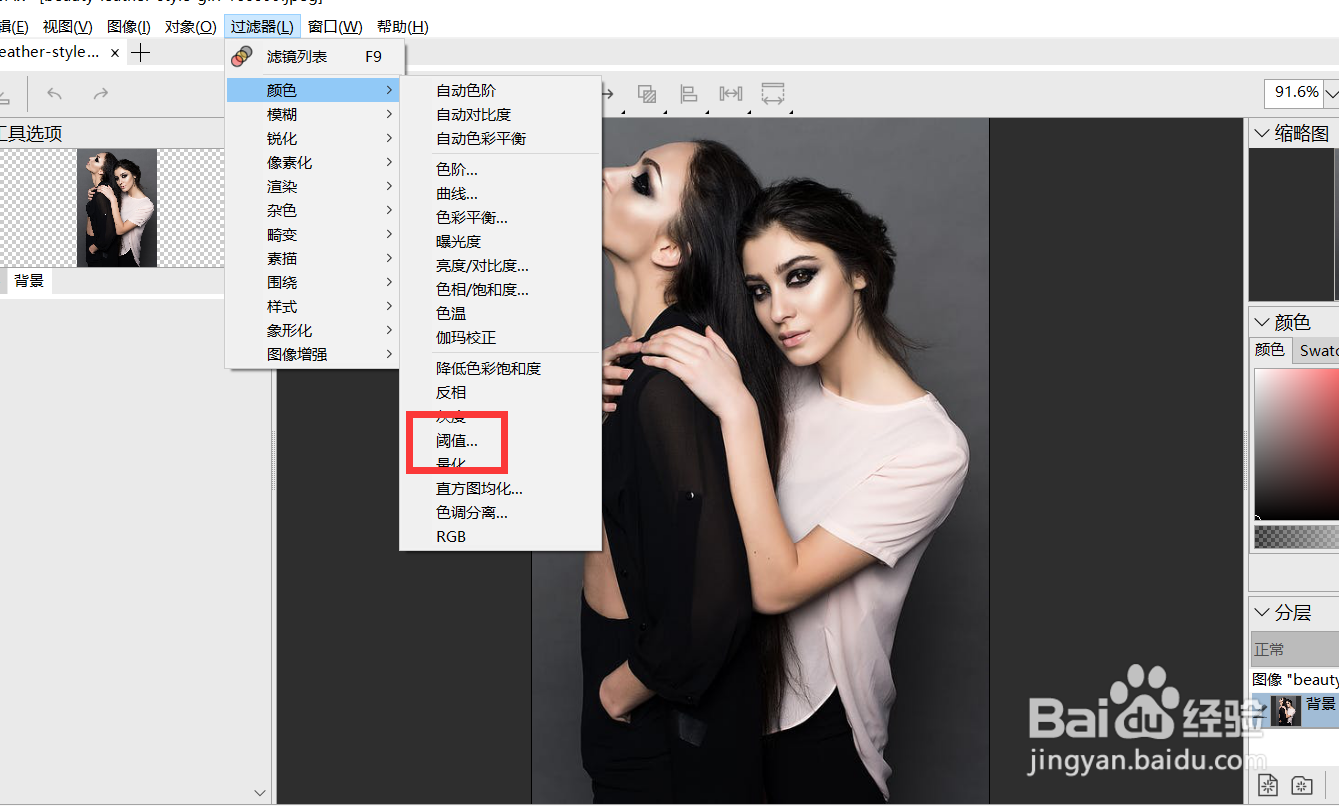
Task: Click the new layer icon in layers panel
Action: coord(1268,785)
